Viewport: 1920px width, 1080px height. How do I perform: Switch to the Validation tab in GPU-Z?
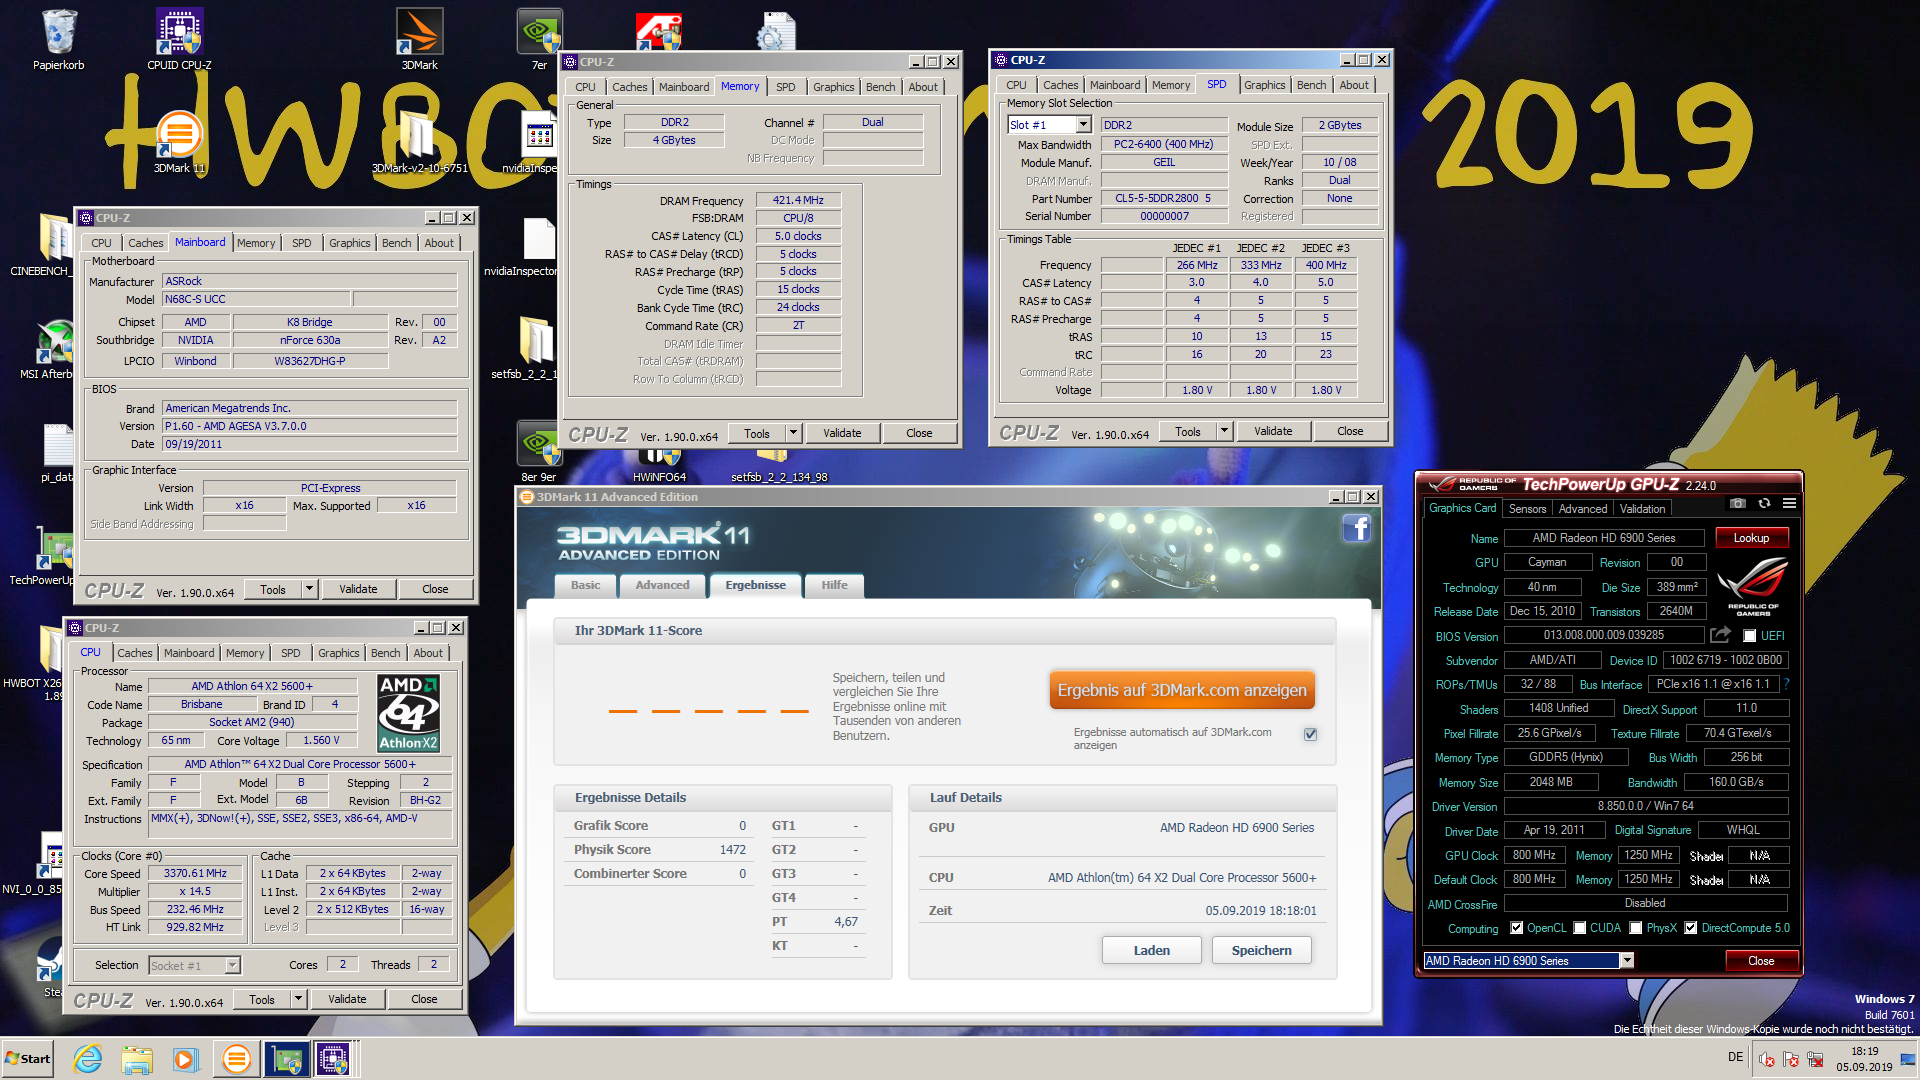point(1642,509)
